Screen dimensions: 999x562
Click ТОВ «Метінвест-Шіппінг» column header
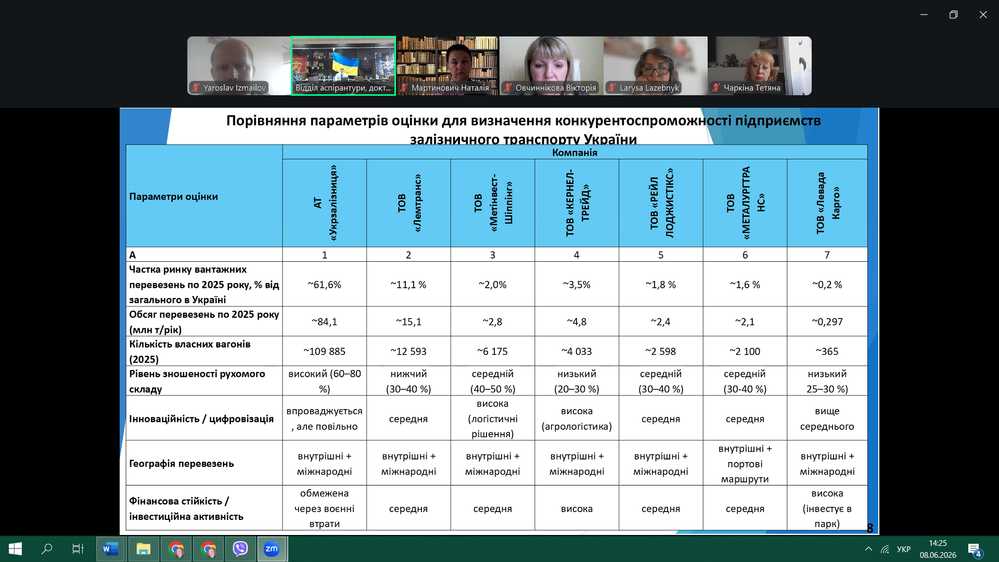(492, 203)
